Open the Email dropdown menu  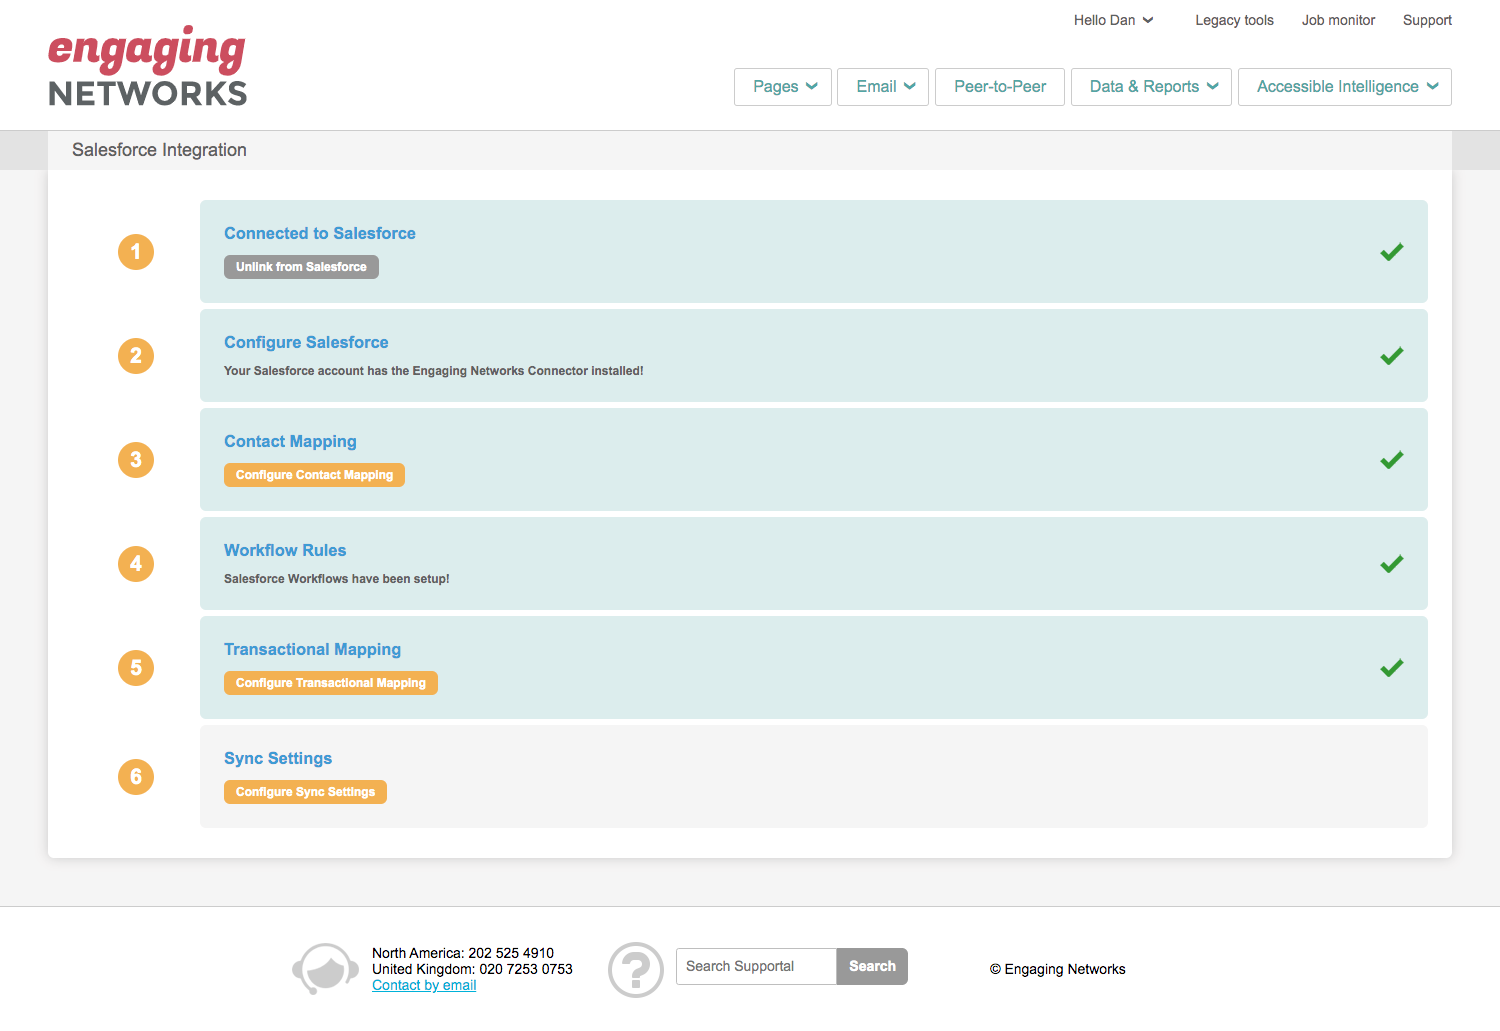[x=882, y=87]
